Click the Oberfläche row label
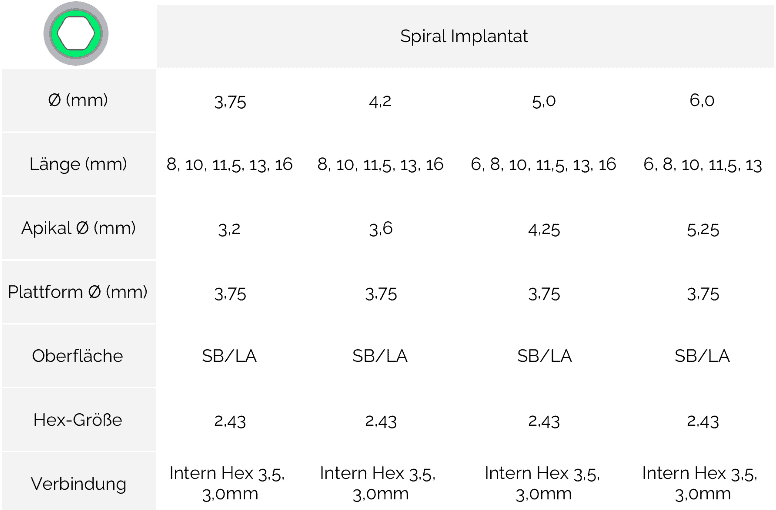 pyautogui.click(x=78, y=356)
